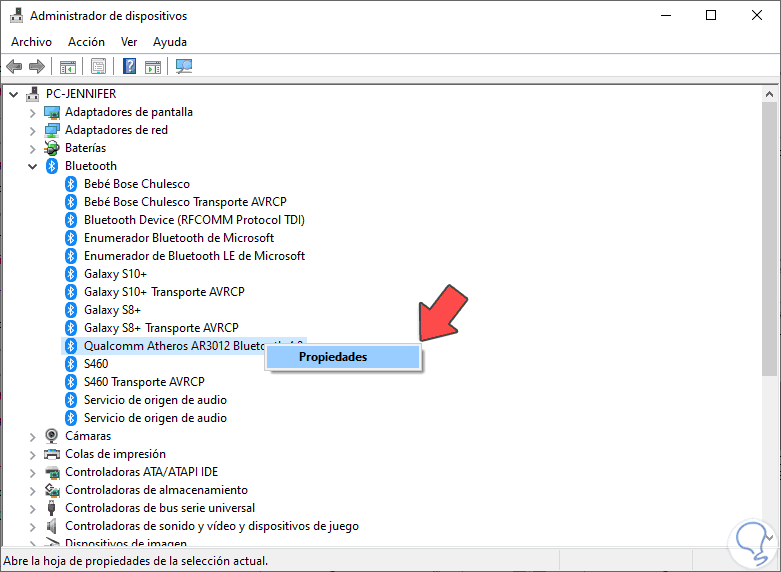Click the scan for hardware changes icon
Viewport: 781px width, 572px height.
pos(184,66)
